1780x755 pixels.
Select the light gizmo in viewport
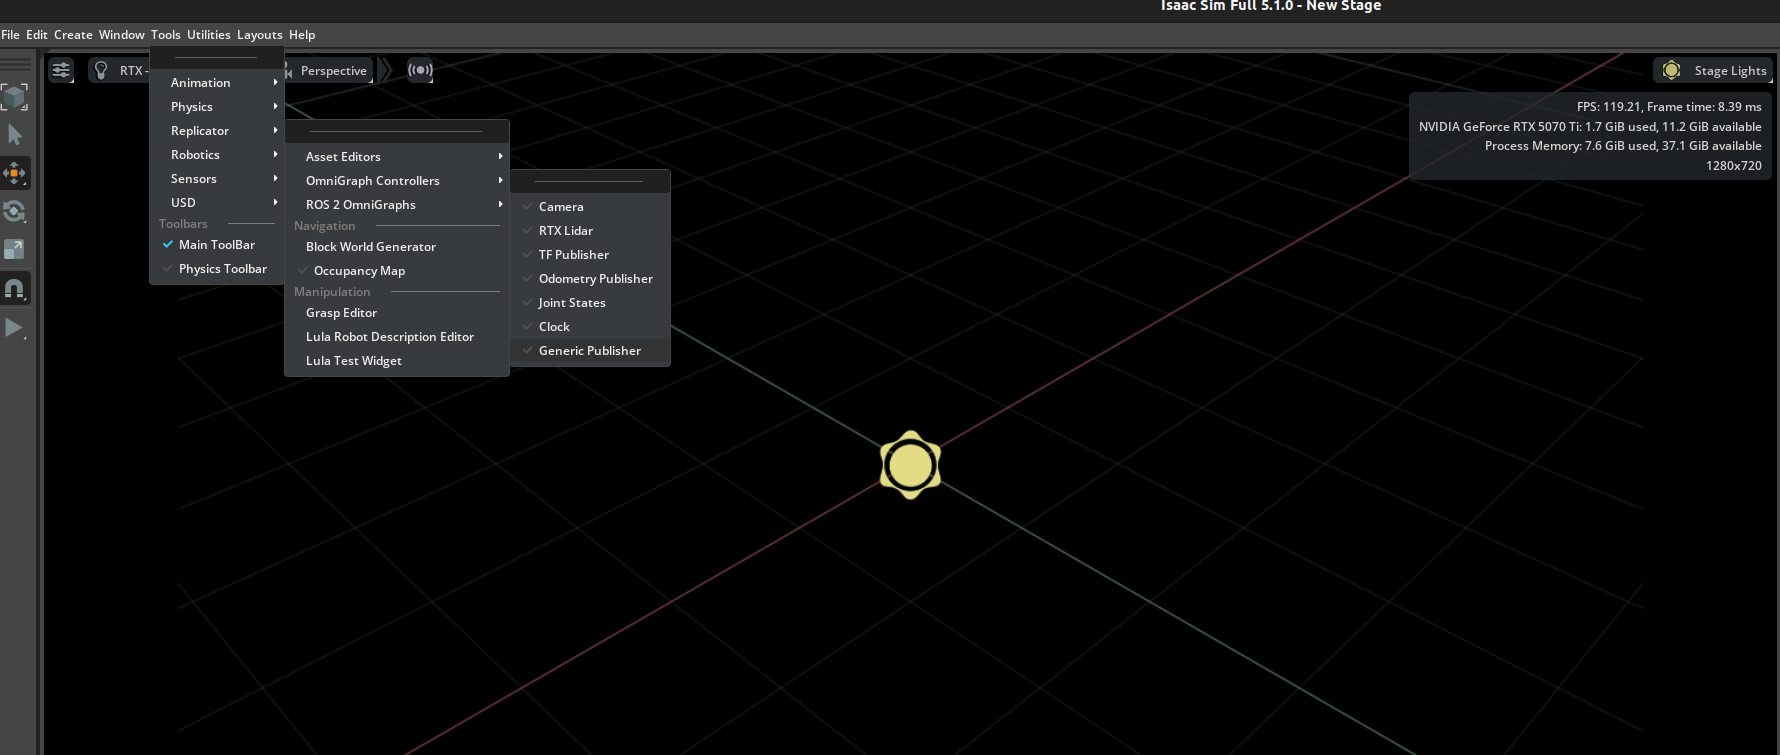910,465
